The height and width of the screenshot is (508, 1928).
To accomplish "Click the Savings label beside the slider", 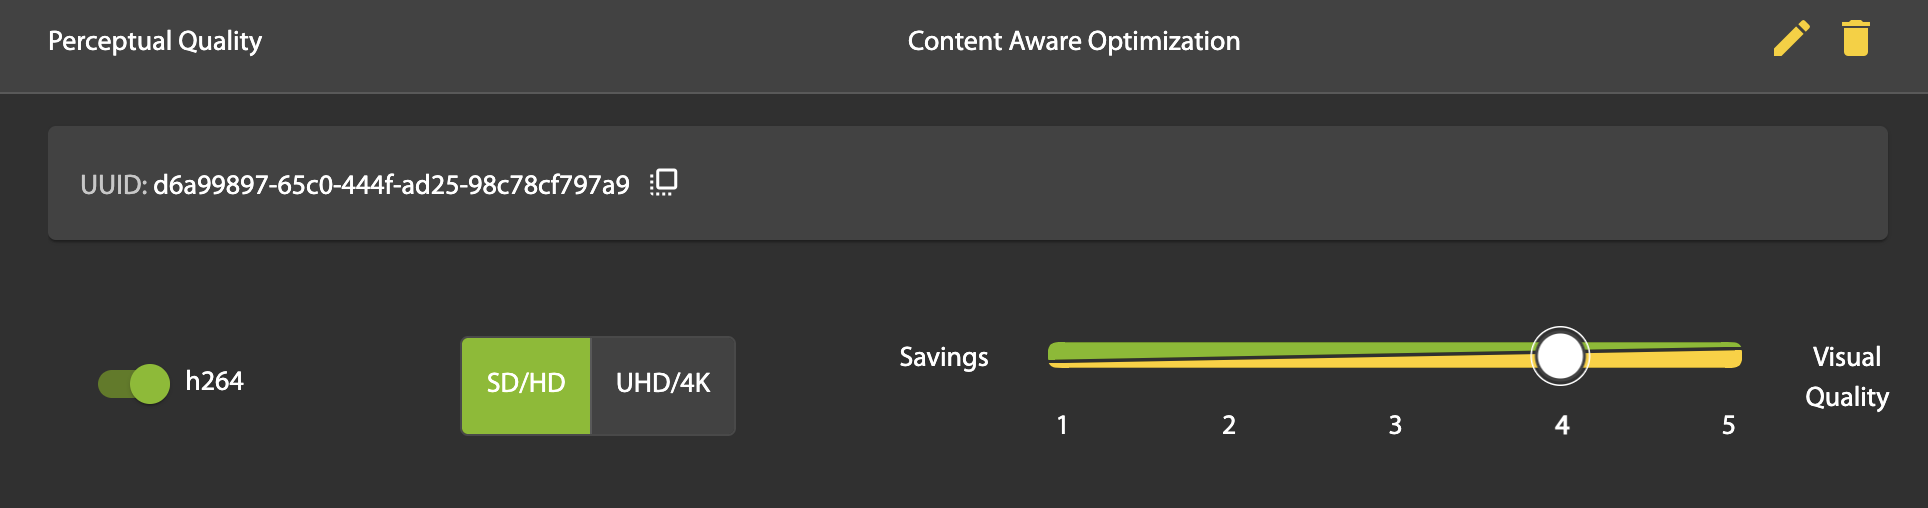I will (x=943, y=357).
